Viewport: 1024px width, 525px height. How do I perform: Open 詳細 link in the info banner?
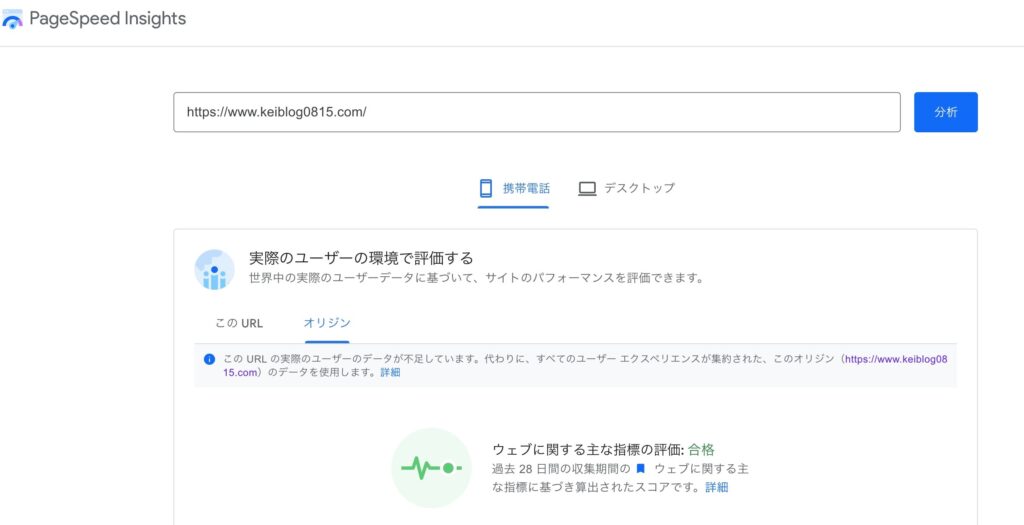tap(390, 373)
